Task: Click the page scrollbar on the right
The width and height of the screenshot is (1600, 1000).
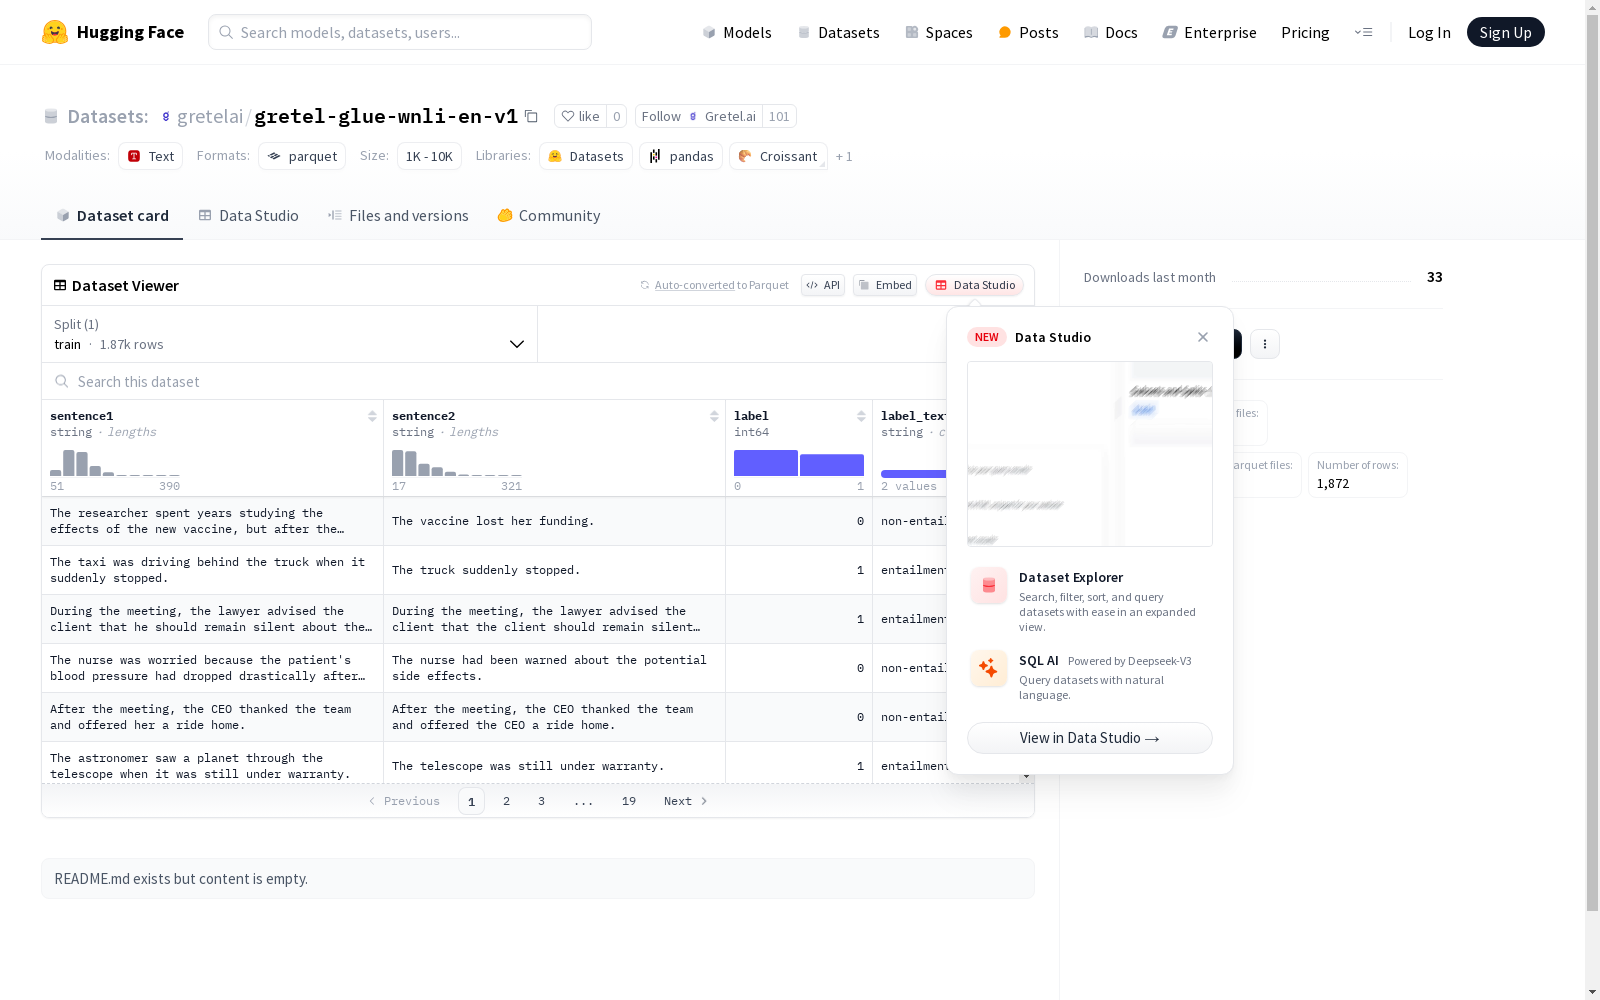Action: [1592, 460]
